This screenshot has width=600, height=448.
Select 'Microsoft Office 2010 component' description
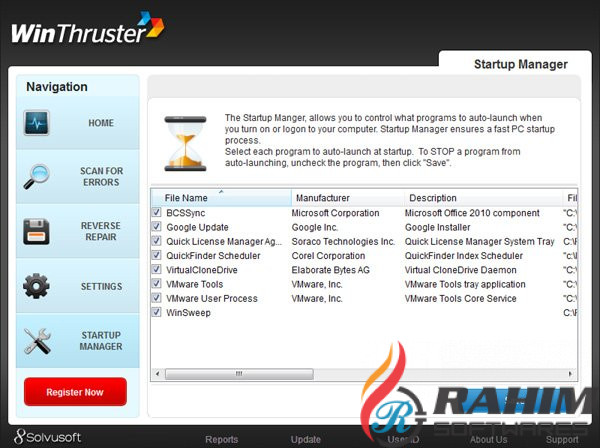(x=472, y=213)
